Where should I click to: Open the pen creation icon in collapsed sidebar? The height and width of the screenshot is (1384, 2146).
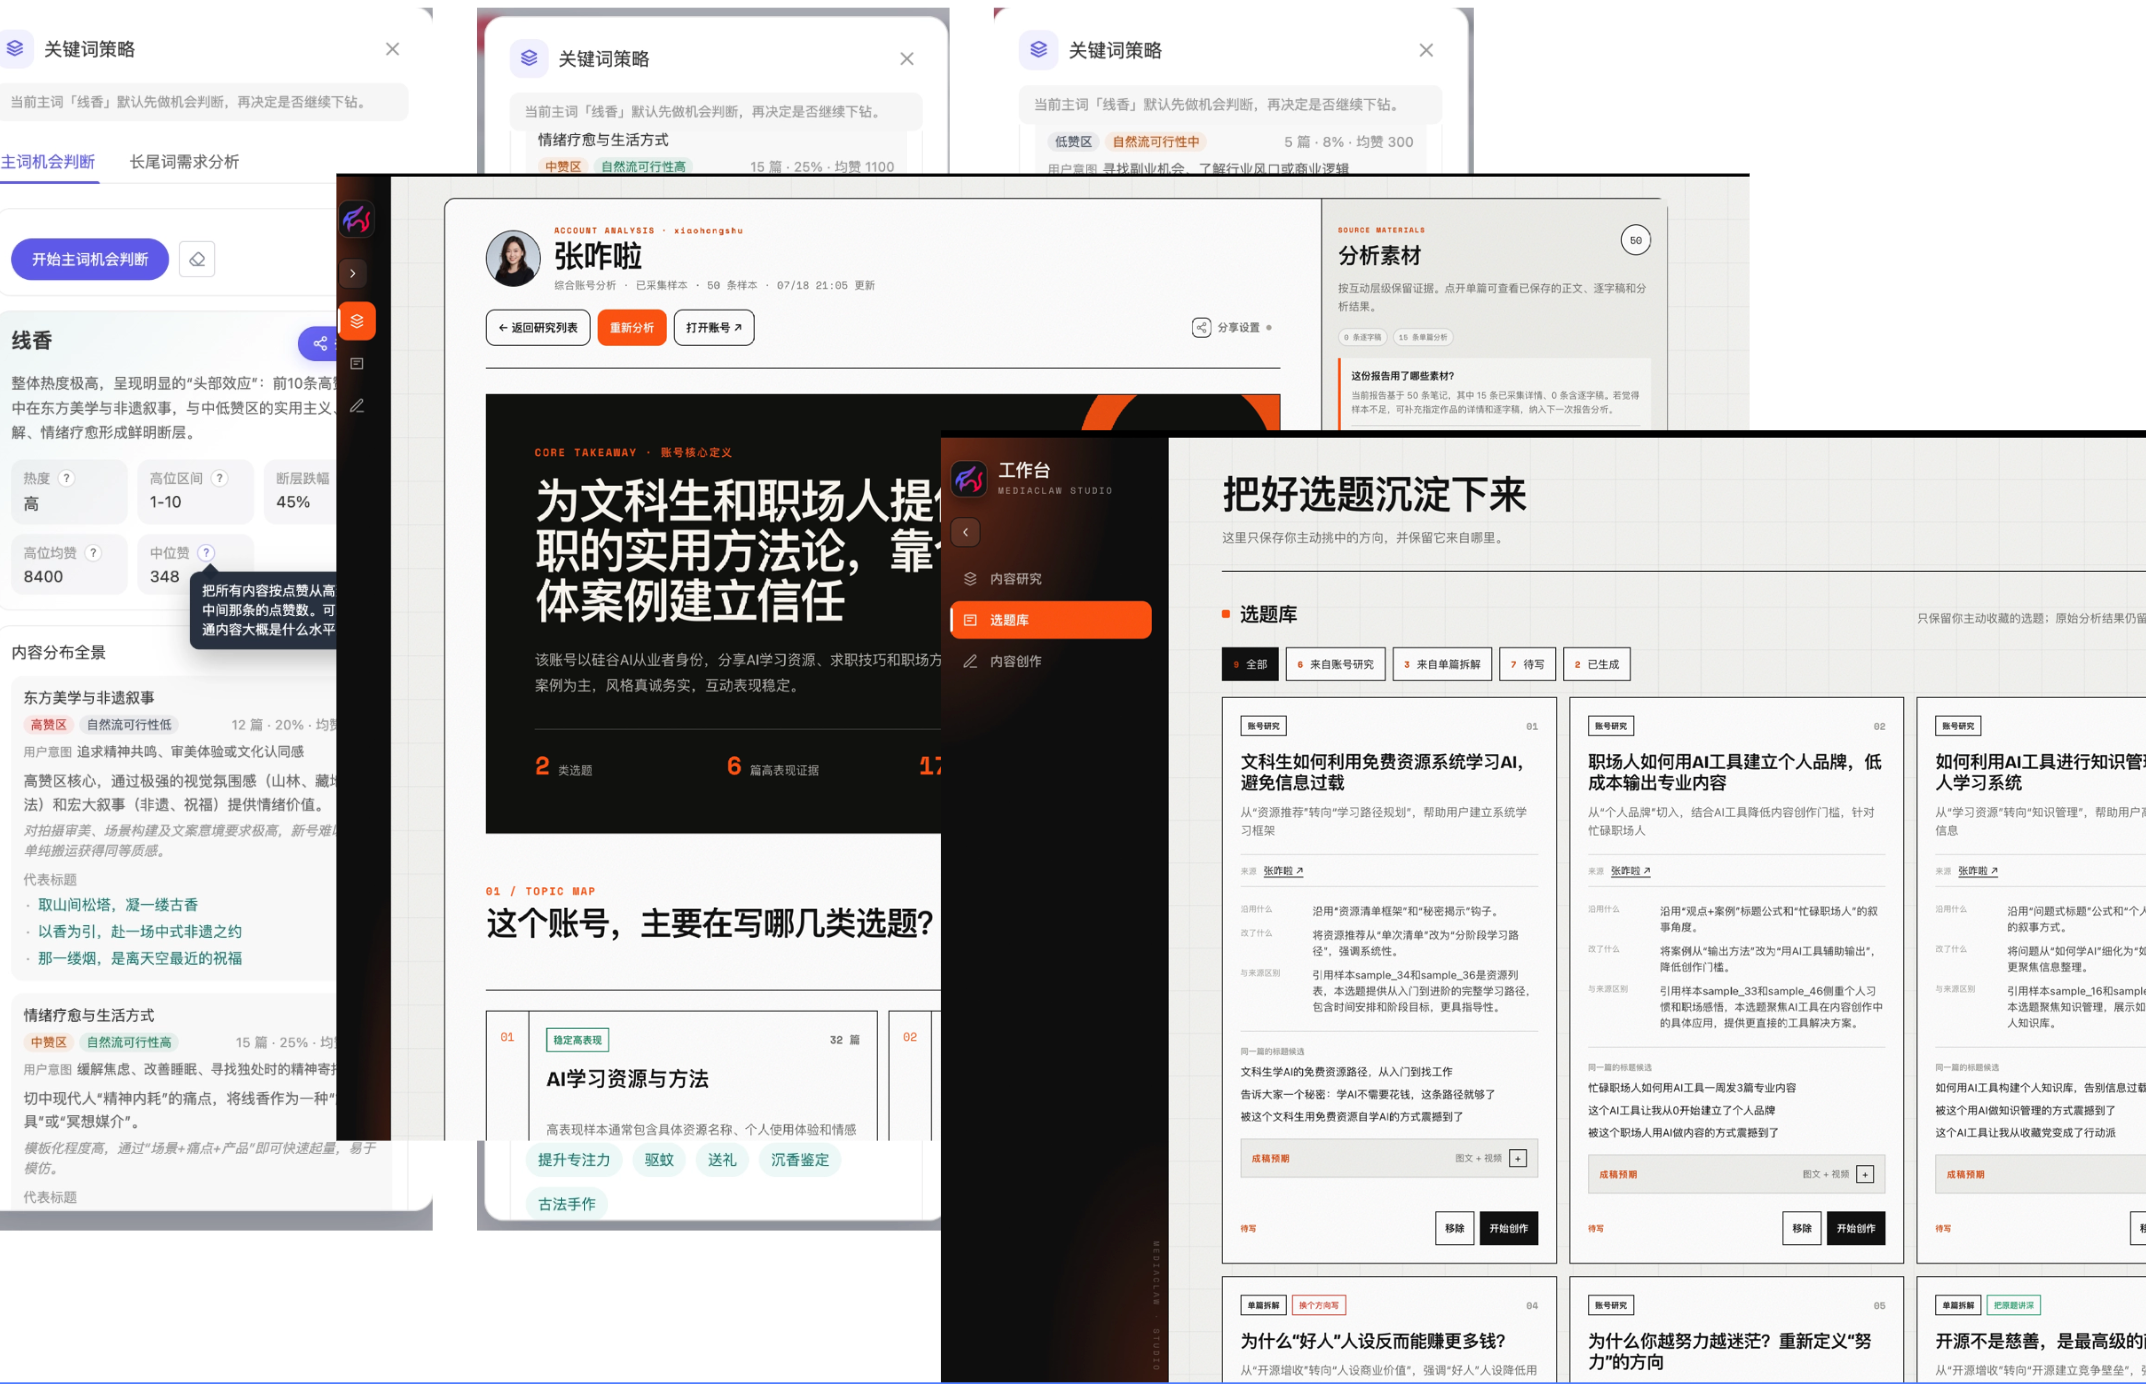coord(357,405)
